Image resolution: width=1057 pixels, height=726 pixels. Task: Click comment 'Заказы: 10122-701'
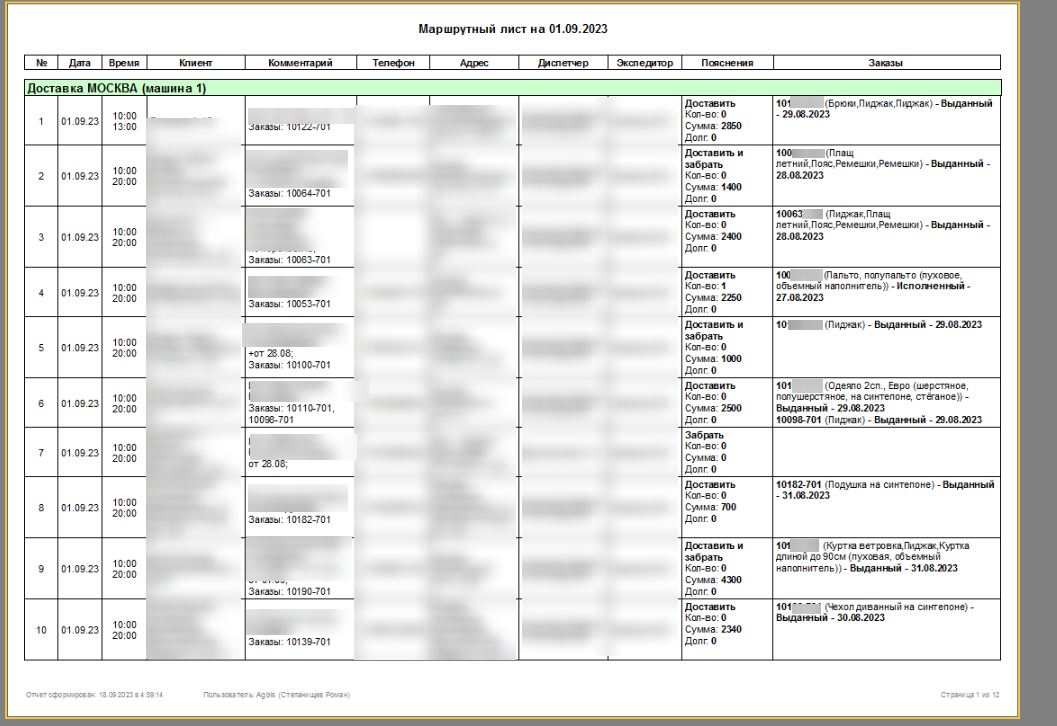289,127
